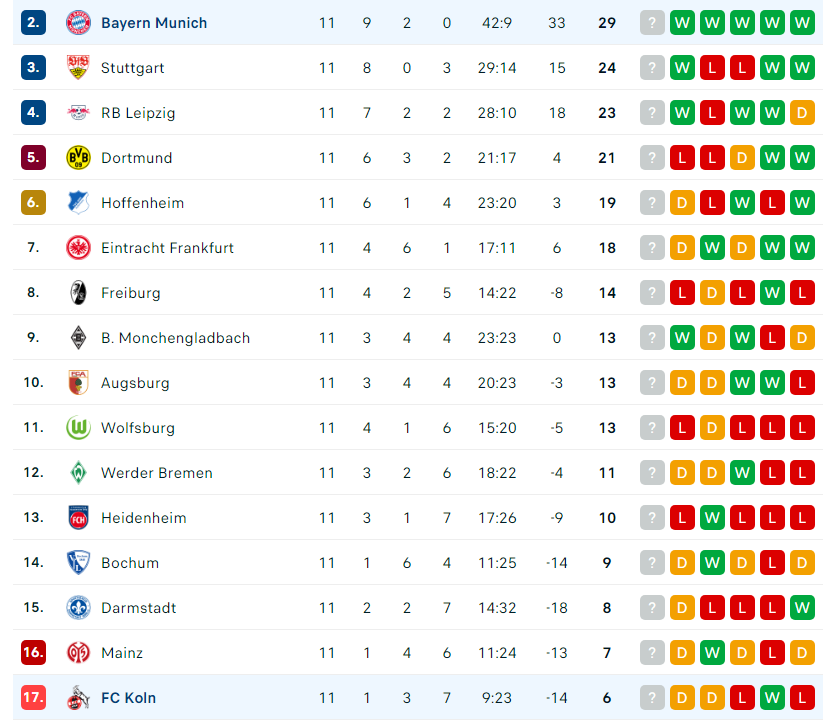
Task: Click the Wolfsburg green W logo
Action: 78,428
